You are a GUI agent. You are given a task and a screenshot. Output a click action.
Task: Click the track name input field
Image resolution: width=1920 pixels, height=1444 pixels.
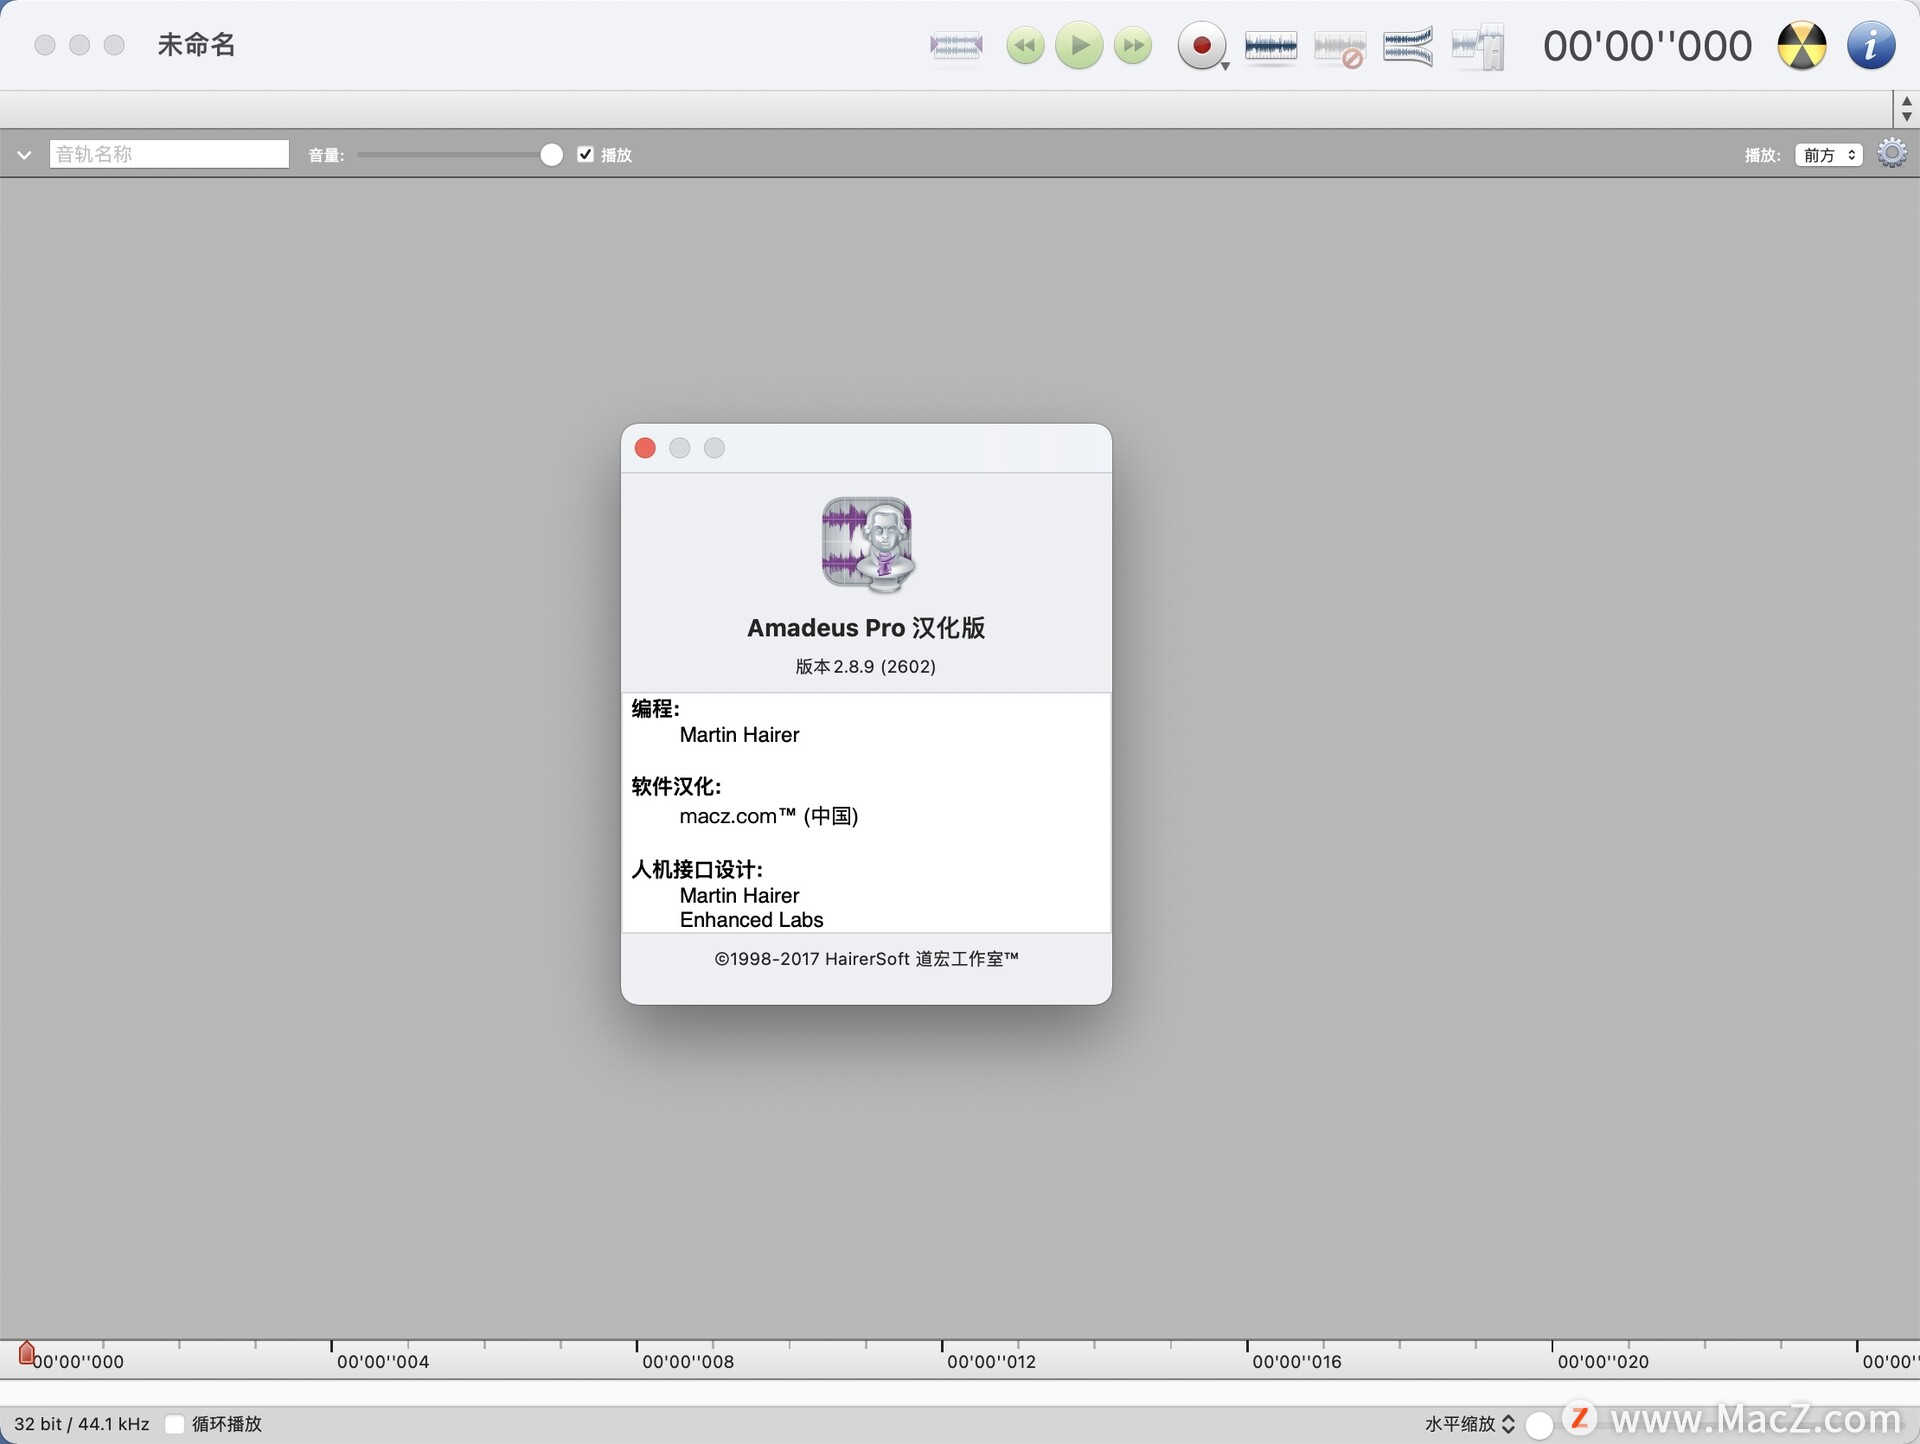(x=169, y=154)
